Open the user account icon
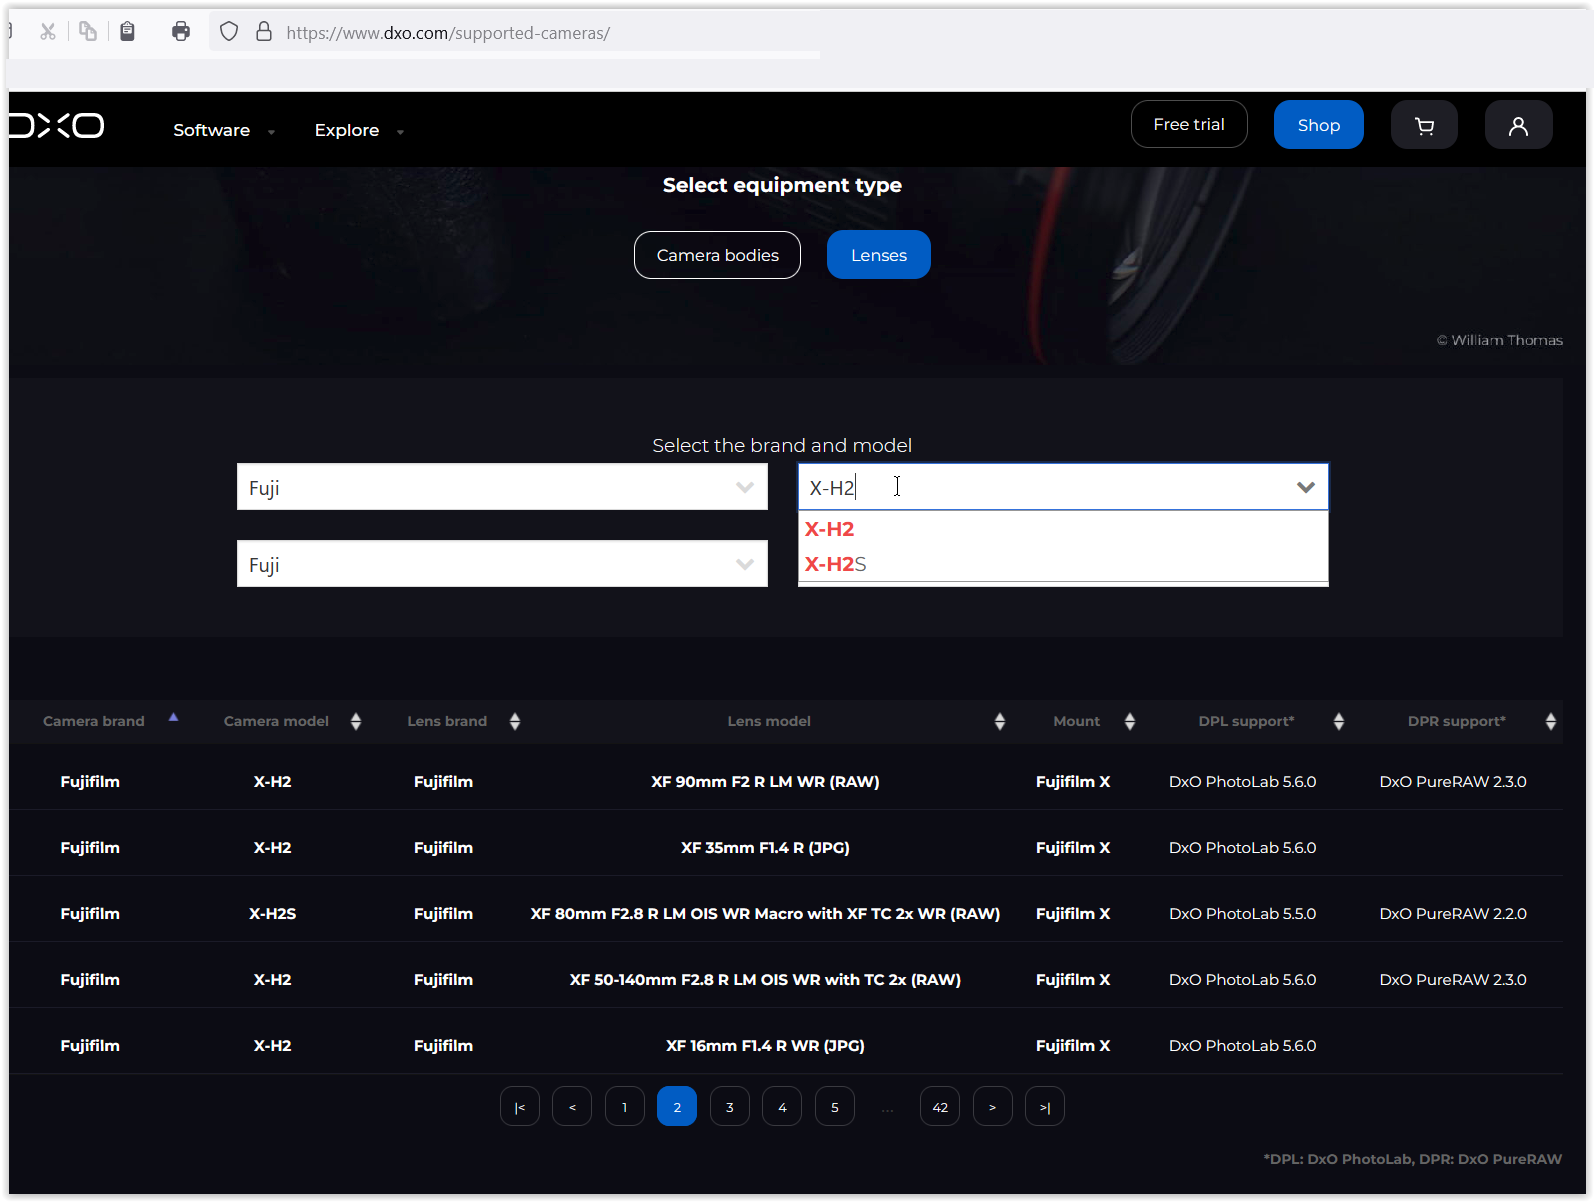This screenshot has height=1202, width=1594. (x=1518, y=125)
